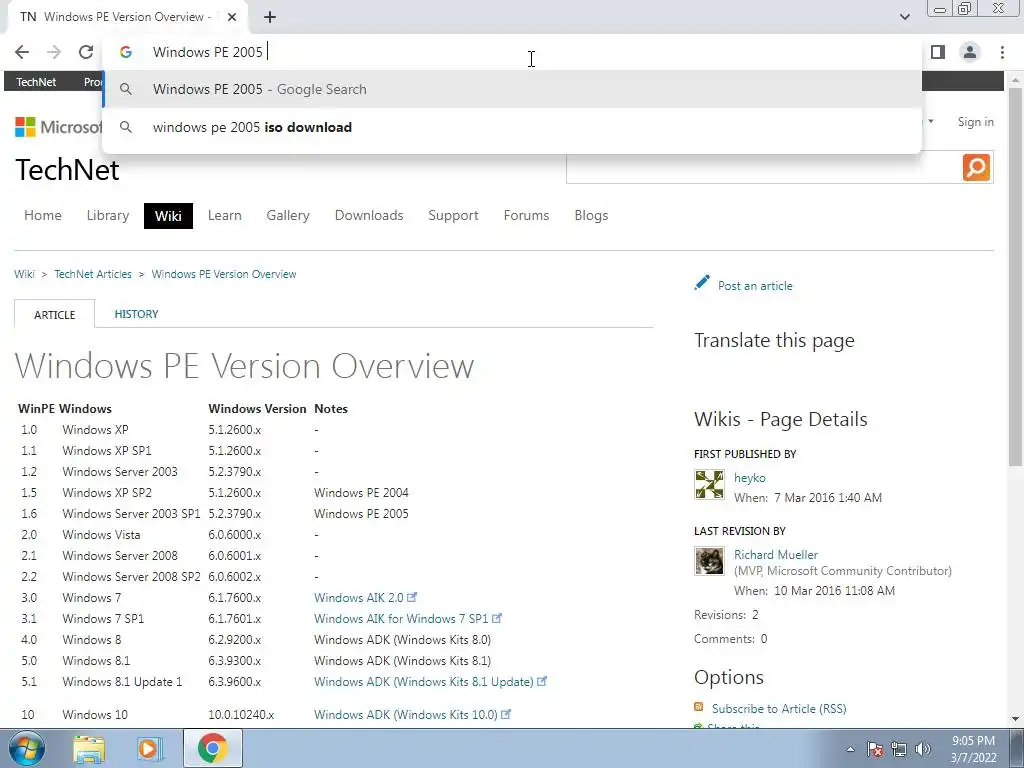
Task: Select the Wiki navigation tab
Action: pos(168,216)
